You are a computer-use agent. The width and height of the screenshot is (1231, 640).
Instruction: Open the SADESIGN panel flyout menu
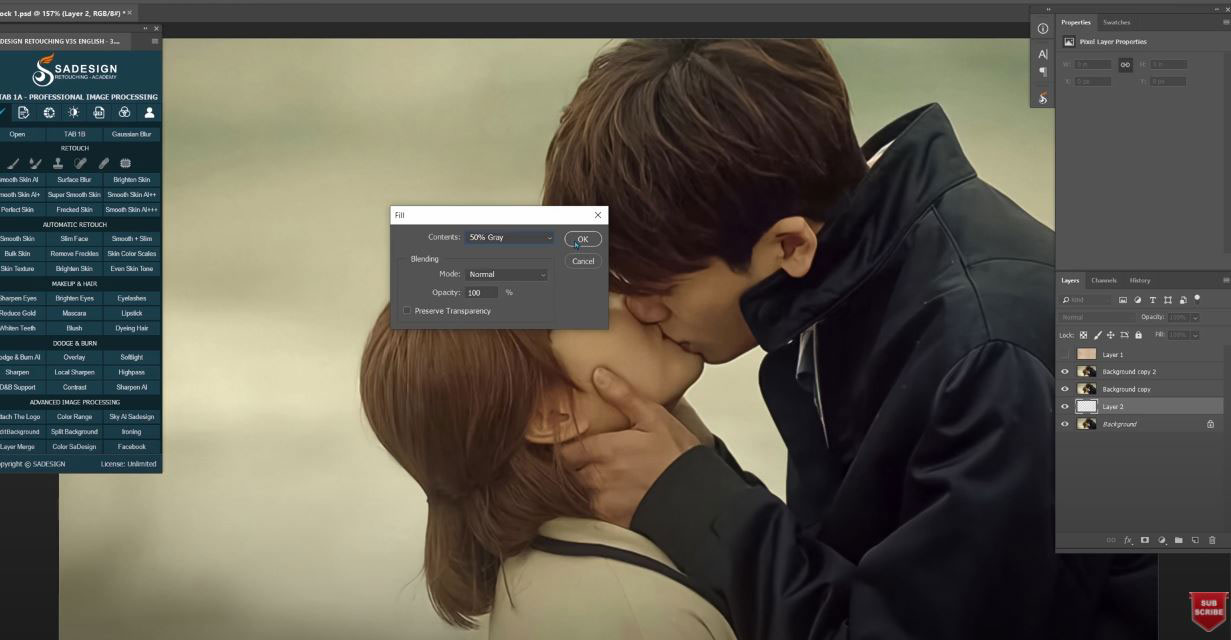point(155,41)
